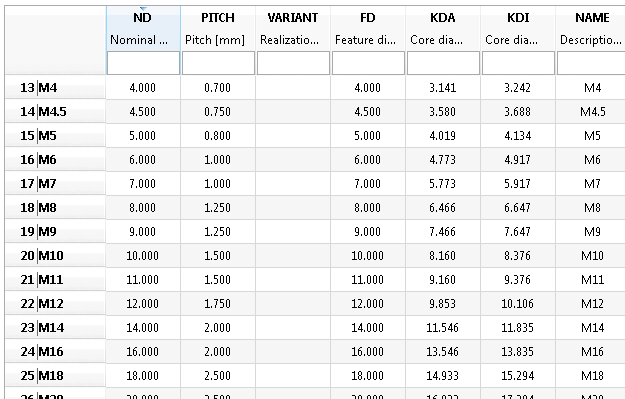The height and width of the screenshot is (399, 625).
Task: Click KDI cell 5.917
Action: [x=518, y=183]
